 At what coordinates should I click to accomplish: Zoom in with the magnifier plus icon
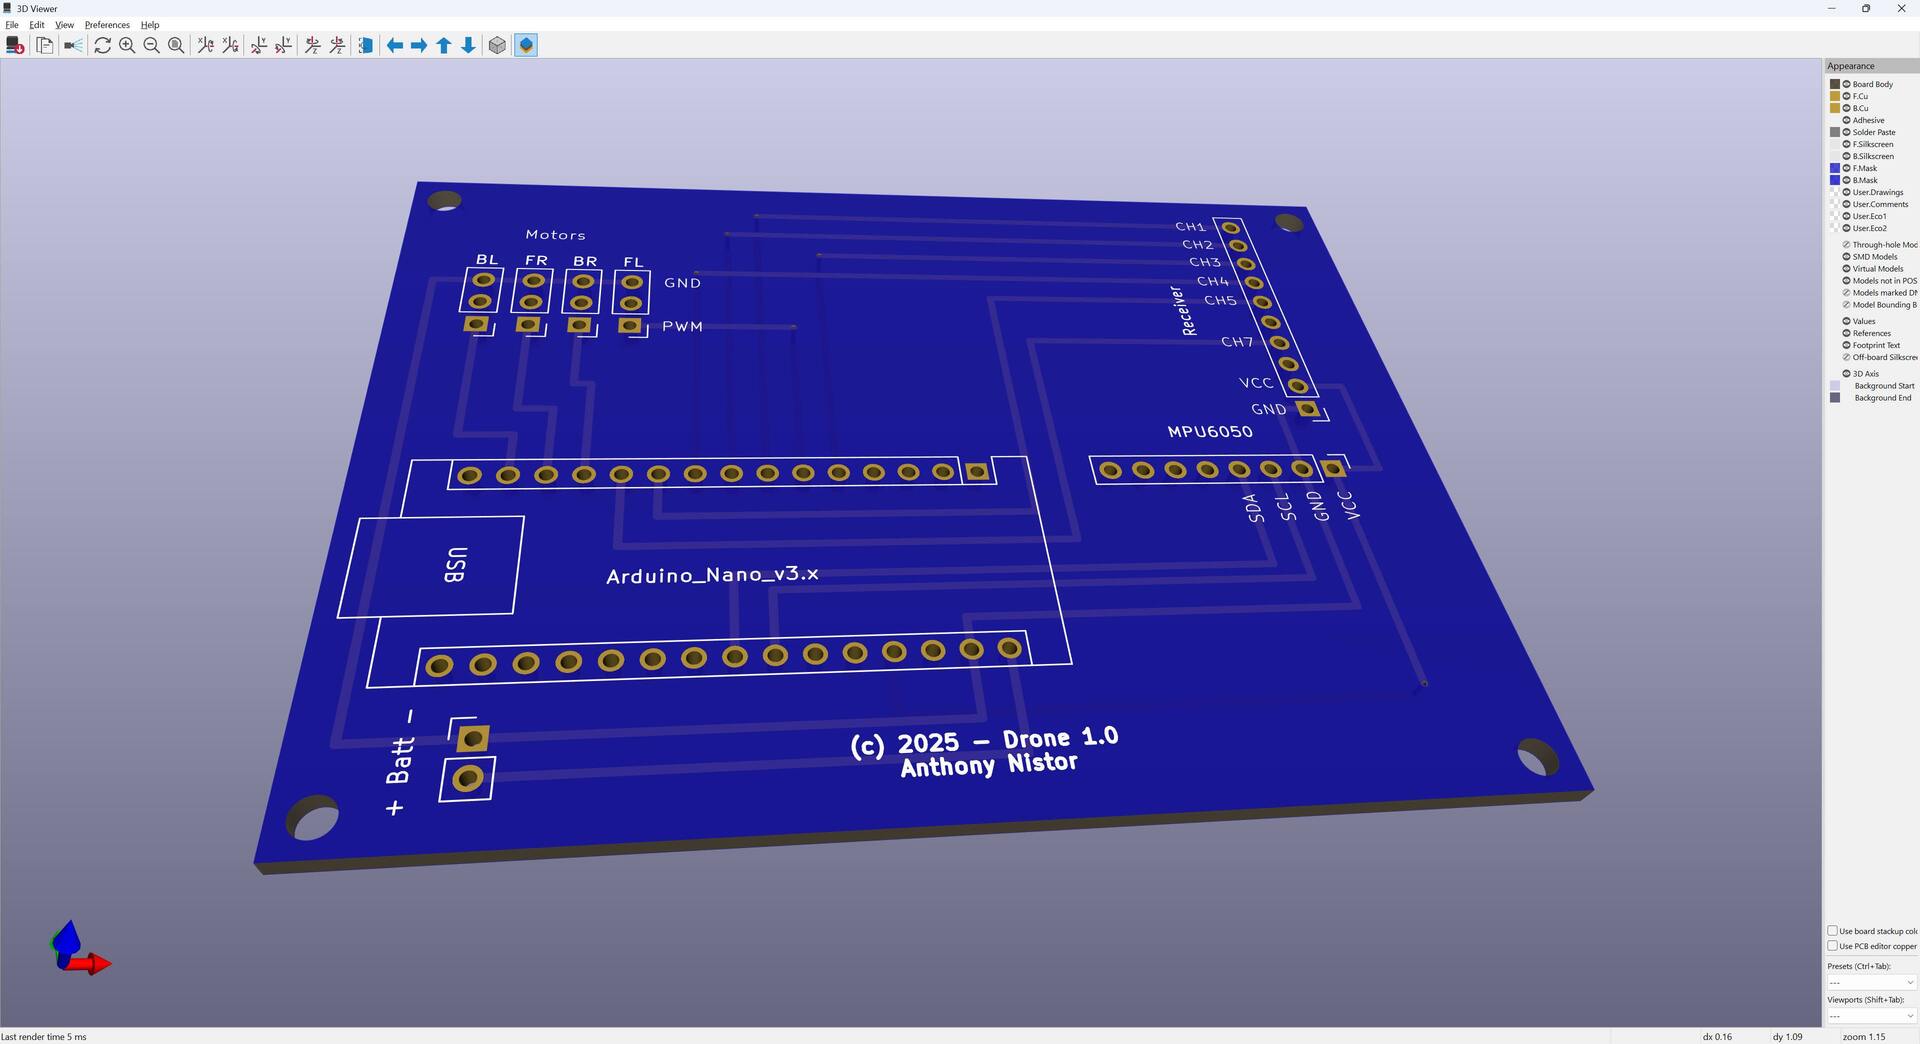pyautogui.click(x=127, y=45)
